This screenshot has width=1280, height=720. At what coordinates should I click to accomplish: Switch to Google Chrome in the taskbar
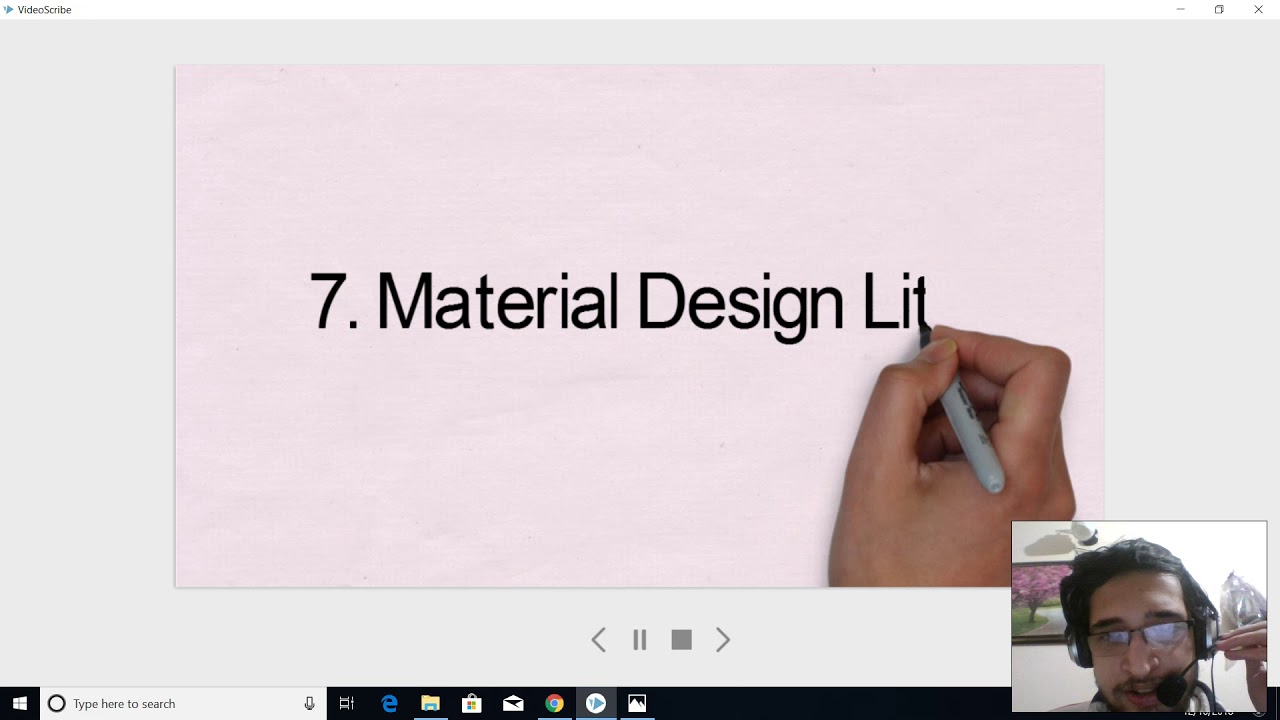(554, 703)
